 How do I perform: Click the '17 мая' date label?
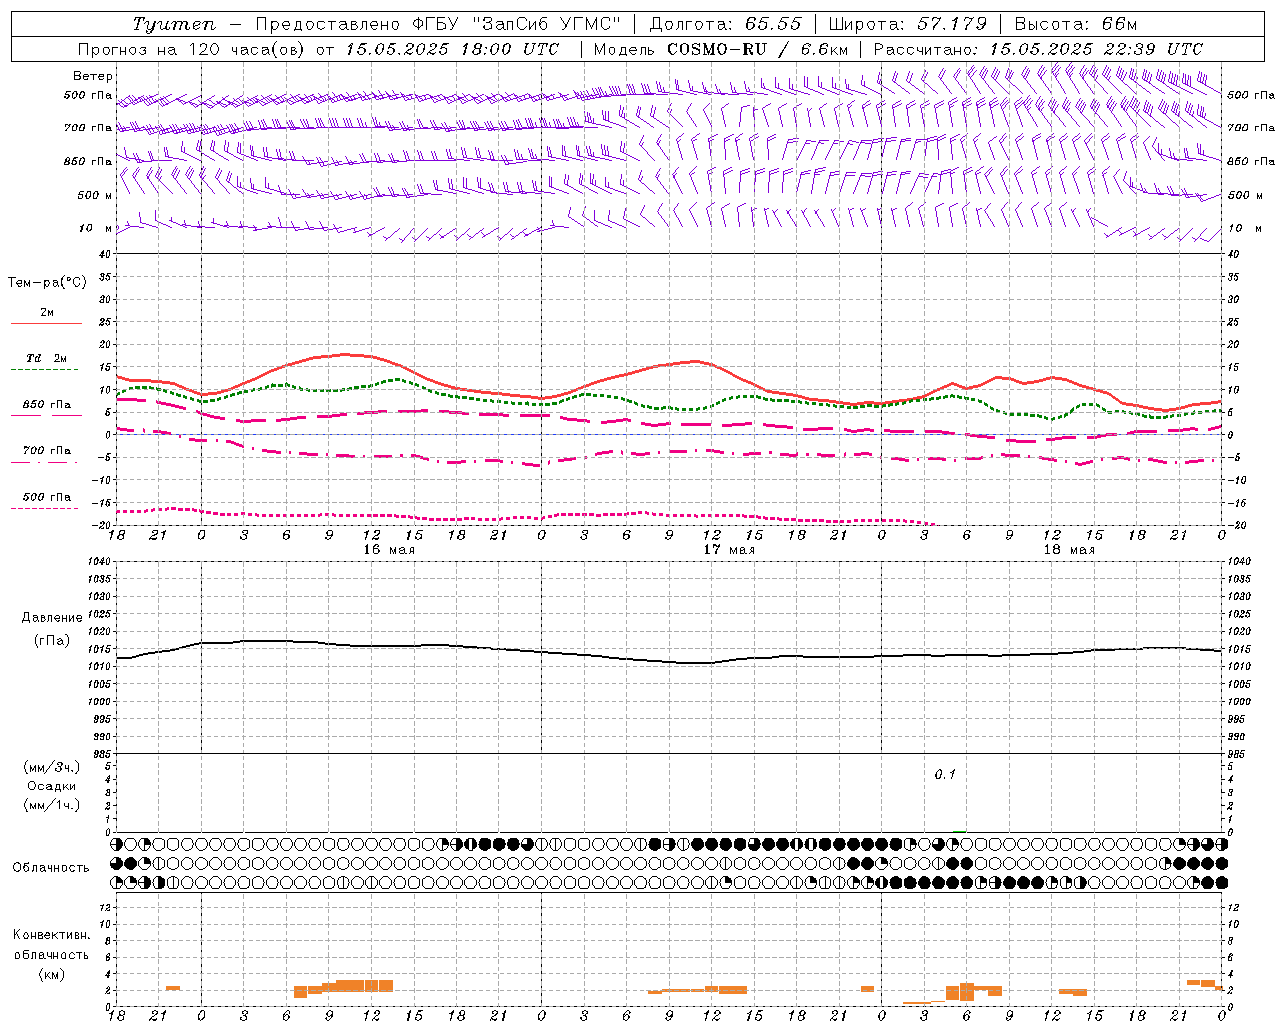tap(729, 550)
